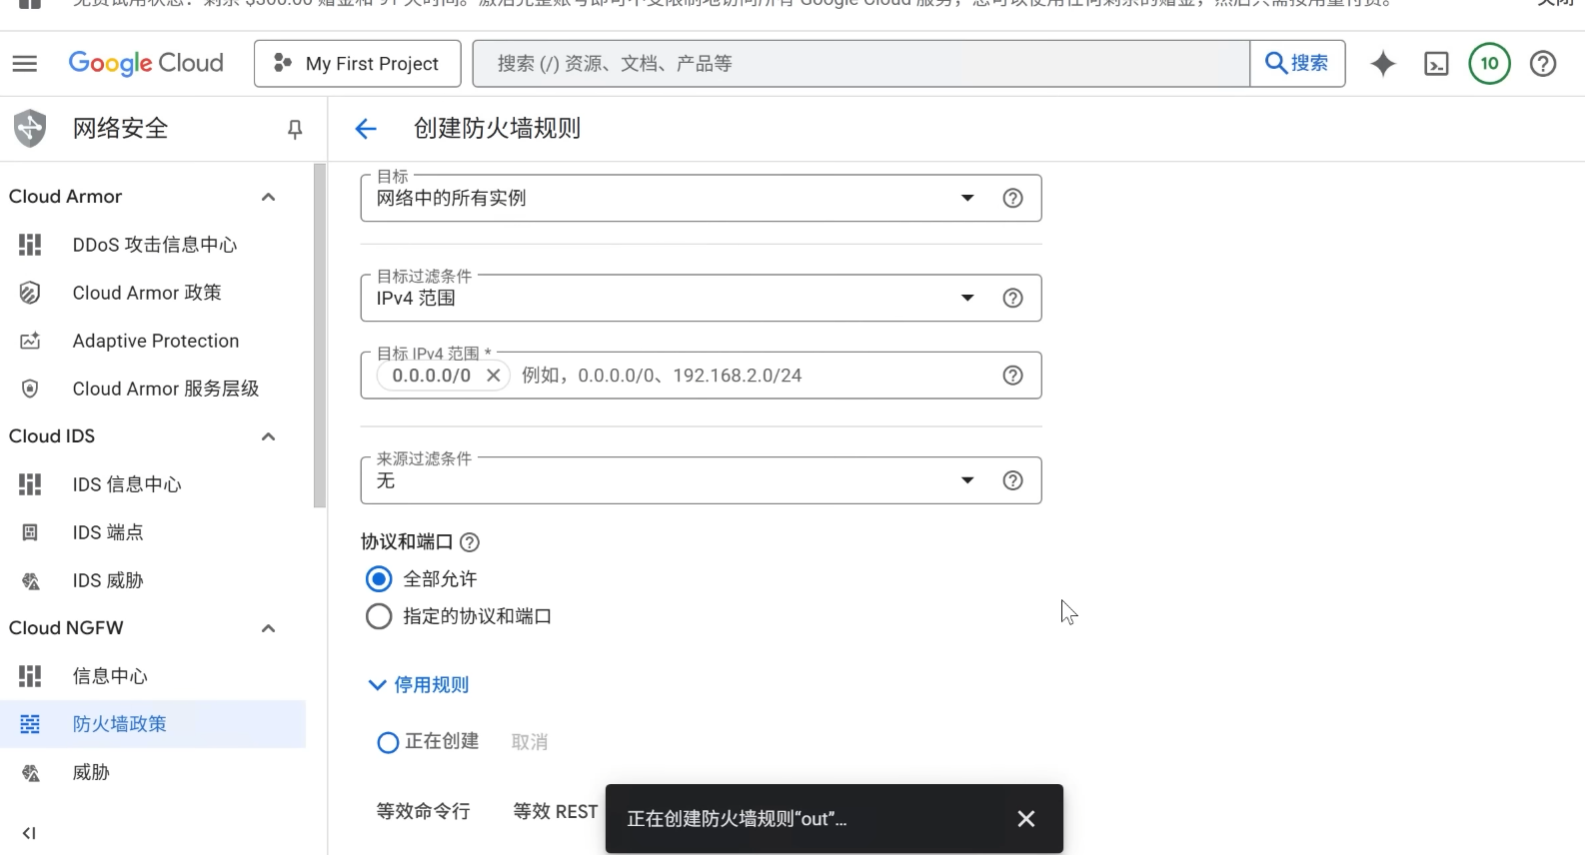Open the main navigation hamburger menu
This screenshot has height=855, width=1585.
[x=25, y=64]
